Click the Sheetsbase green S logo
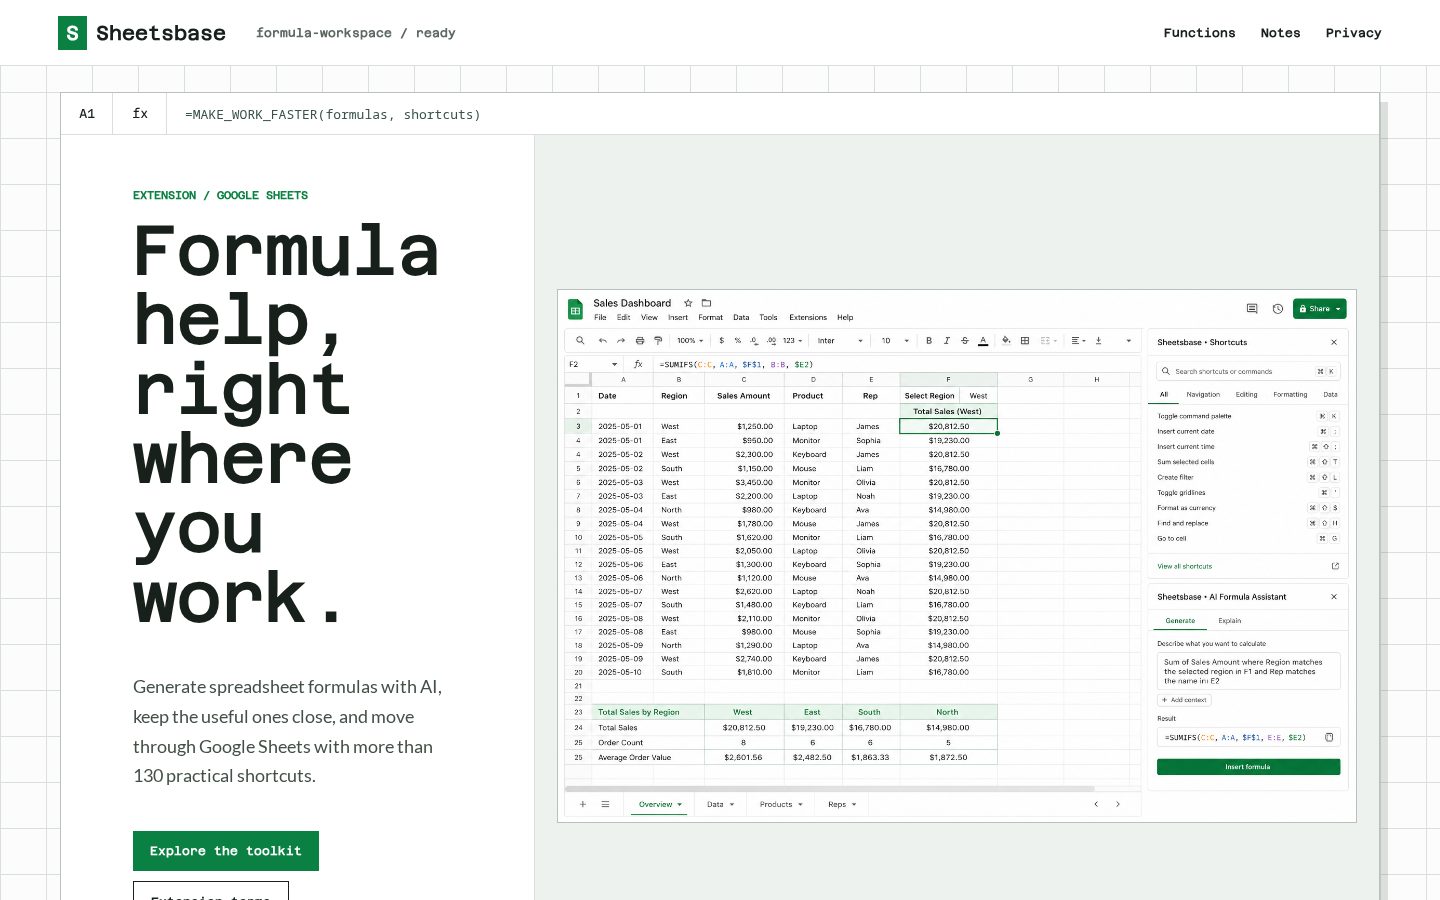Viewport: 1440px width, 900px height. 72,33
